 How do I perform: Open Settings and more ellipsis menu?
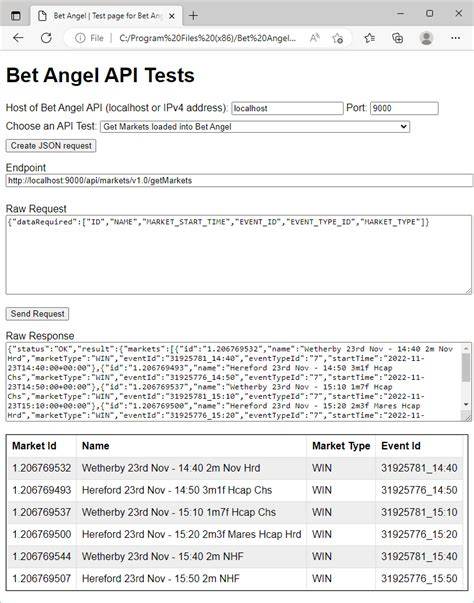click(x=456, y=38)
